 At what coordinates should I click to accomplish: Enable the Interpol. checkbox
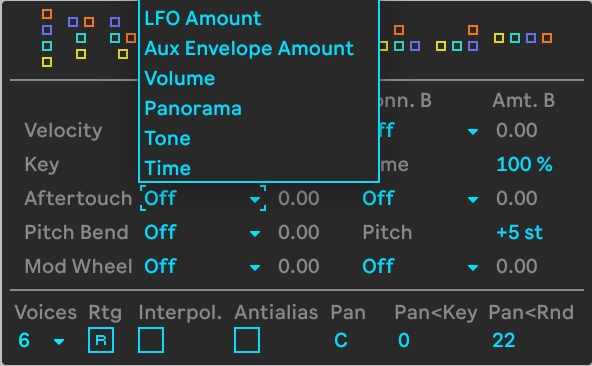click(151, 340)
